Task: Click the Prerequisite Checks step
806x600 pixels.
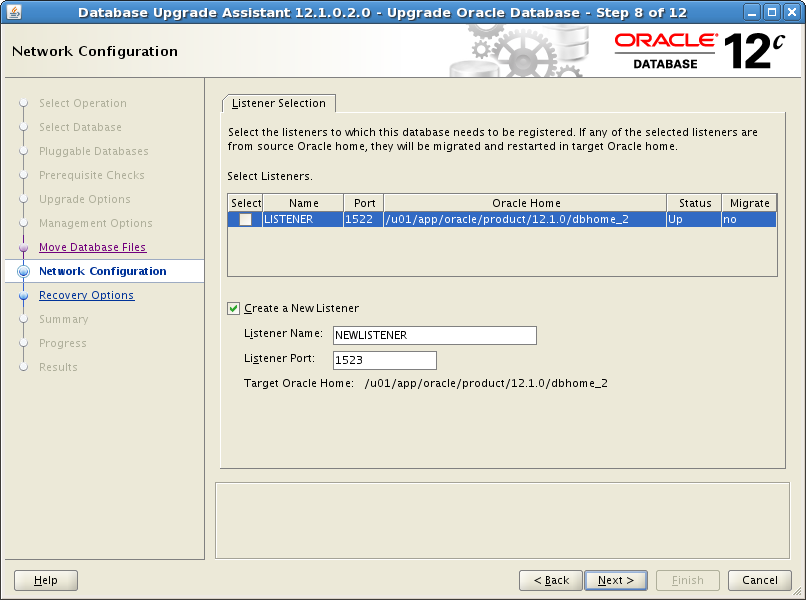Action: 91,175
